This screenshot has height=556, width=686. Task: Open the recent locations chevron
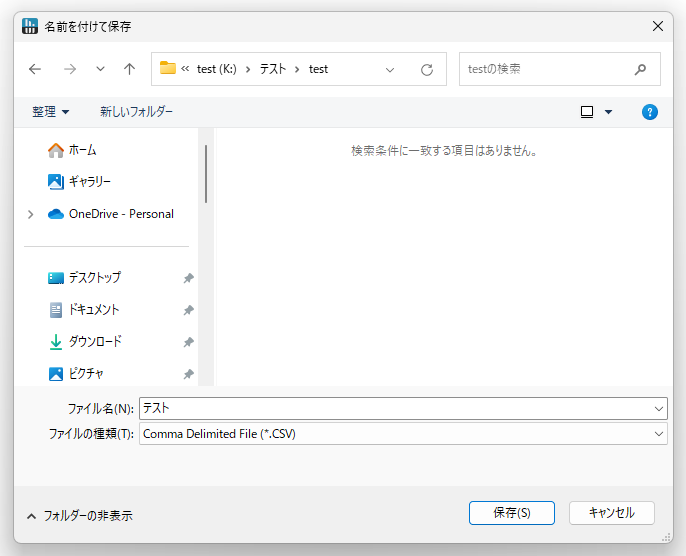100,69
